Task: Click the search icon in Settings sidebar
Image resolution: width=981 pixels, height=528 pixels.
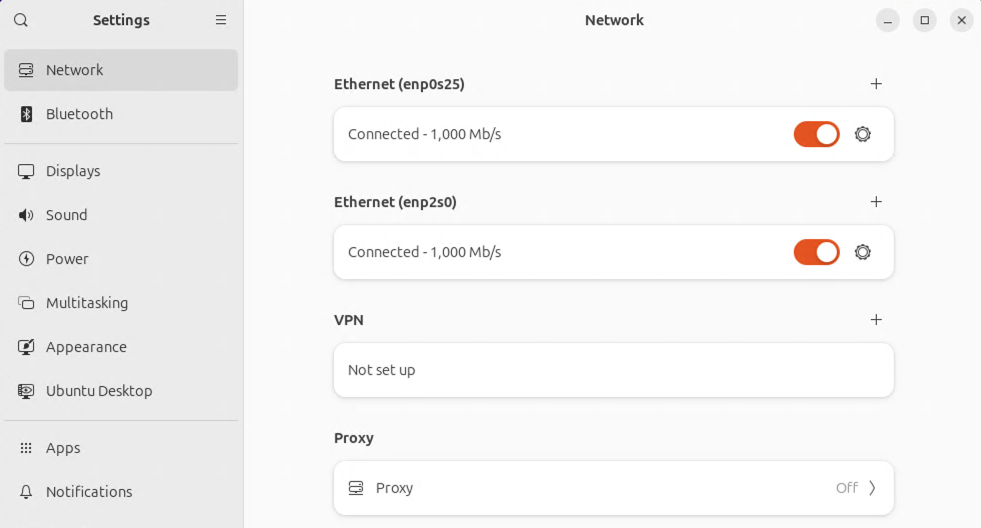Action: (x=21, y=20)
